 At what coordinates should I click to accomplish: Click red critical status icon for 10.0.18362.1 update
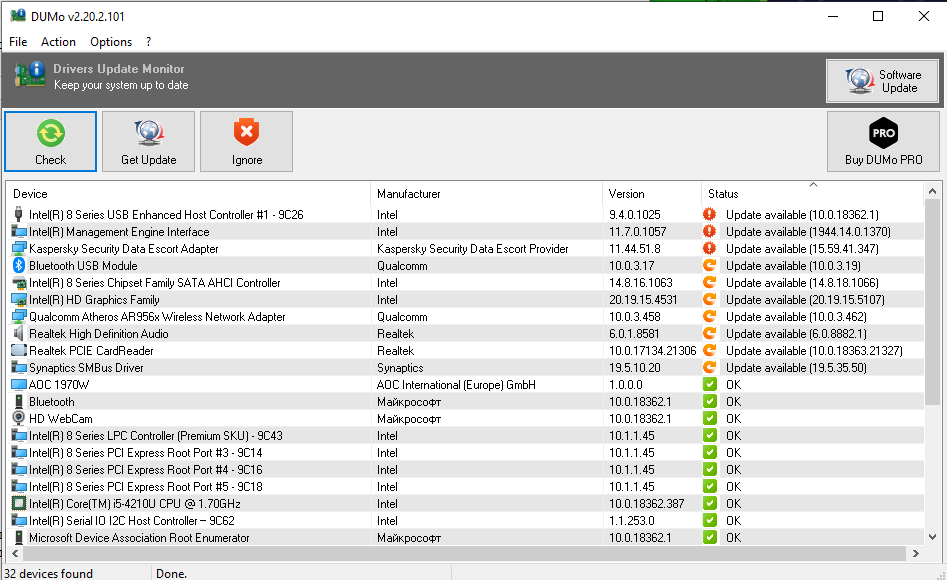(709, 214)
